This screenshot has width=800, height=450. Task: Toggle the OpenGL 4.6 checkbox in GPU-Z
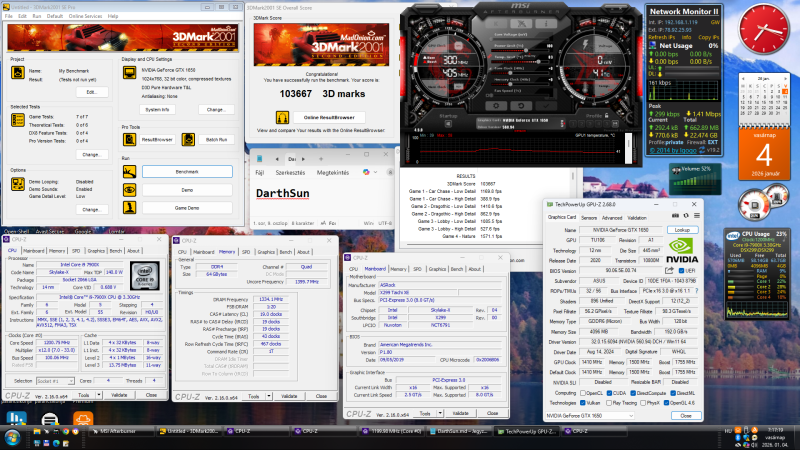pyautogui.click(x=666, y=403)
